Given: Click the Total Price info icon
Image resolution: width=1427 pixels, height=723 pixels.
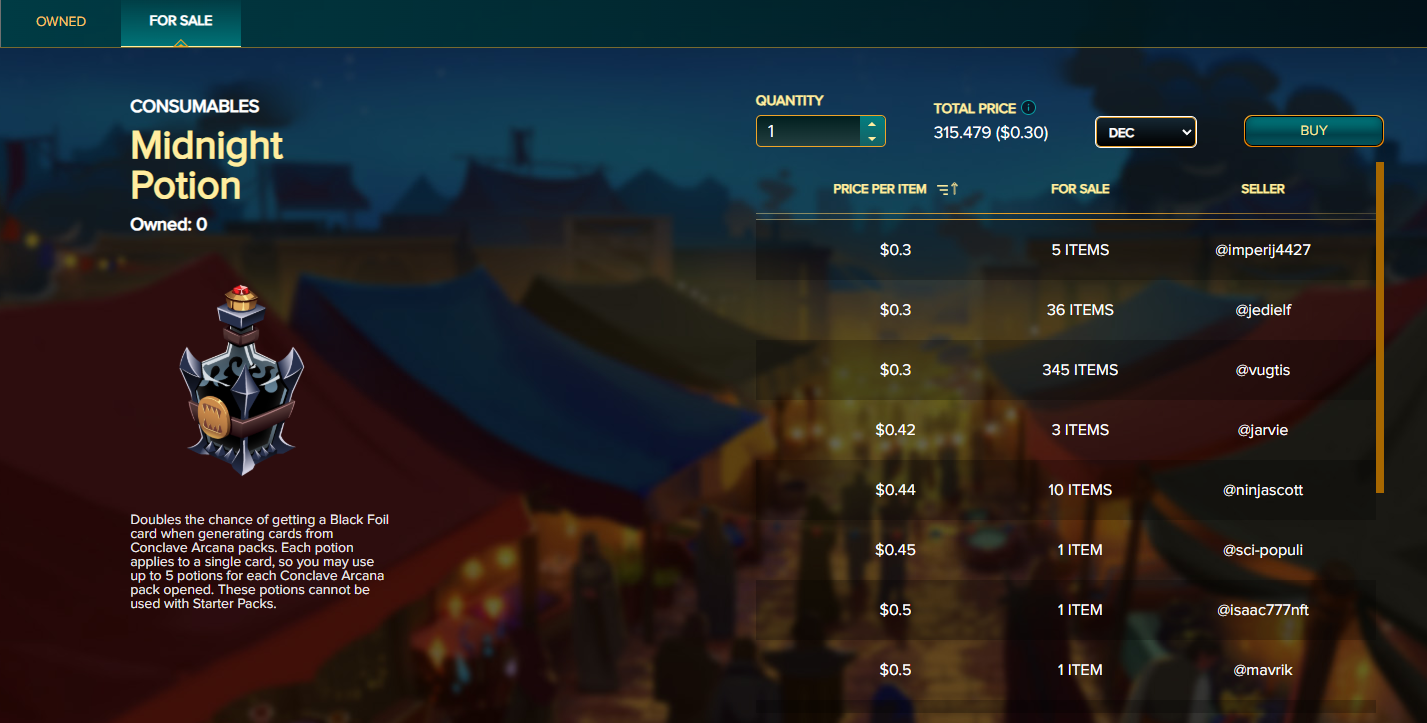Looking at the screenshot, I should pyautogui.click(x=1029, y=108).
